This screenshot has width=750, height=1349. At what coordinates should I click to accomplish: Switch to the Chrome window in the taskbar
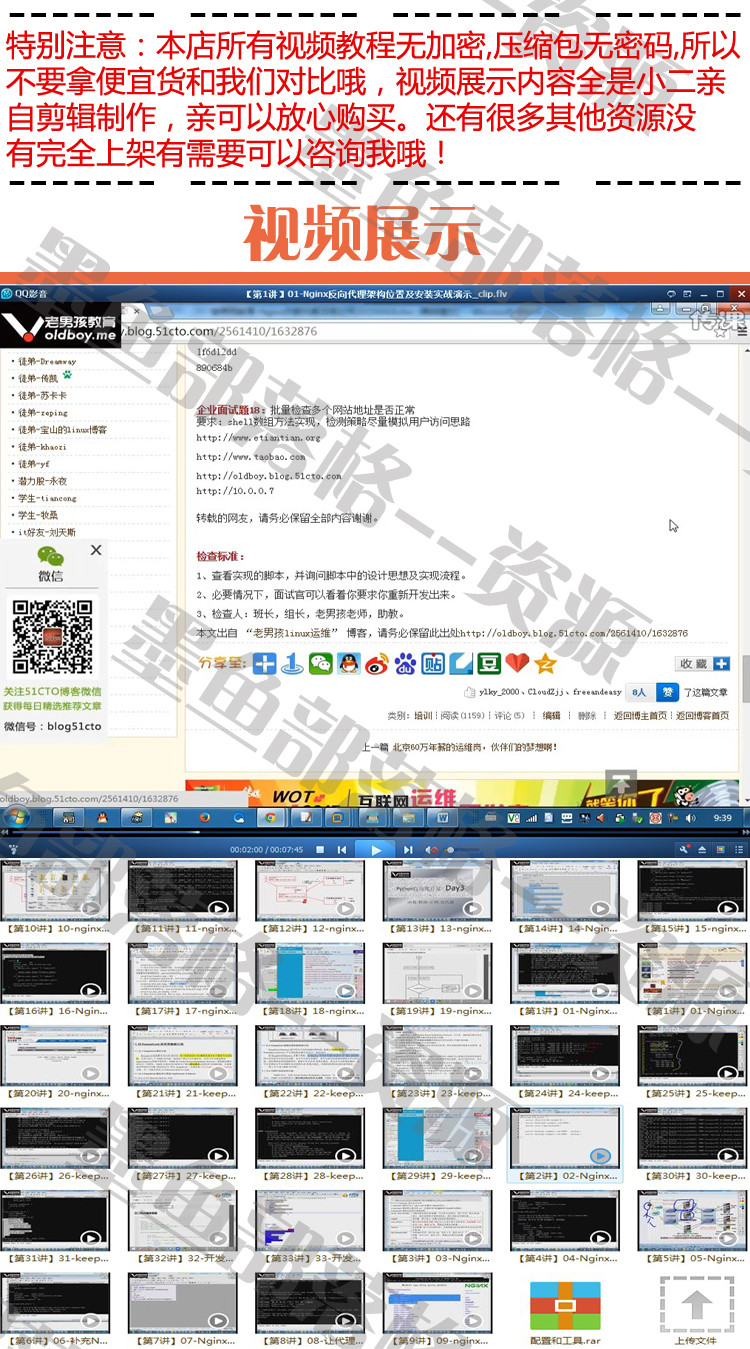[269, 818]
